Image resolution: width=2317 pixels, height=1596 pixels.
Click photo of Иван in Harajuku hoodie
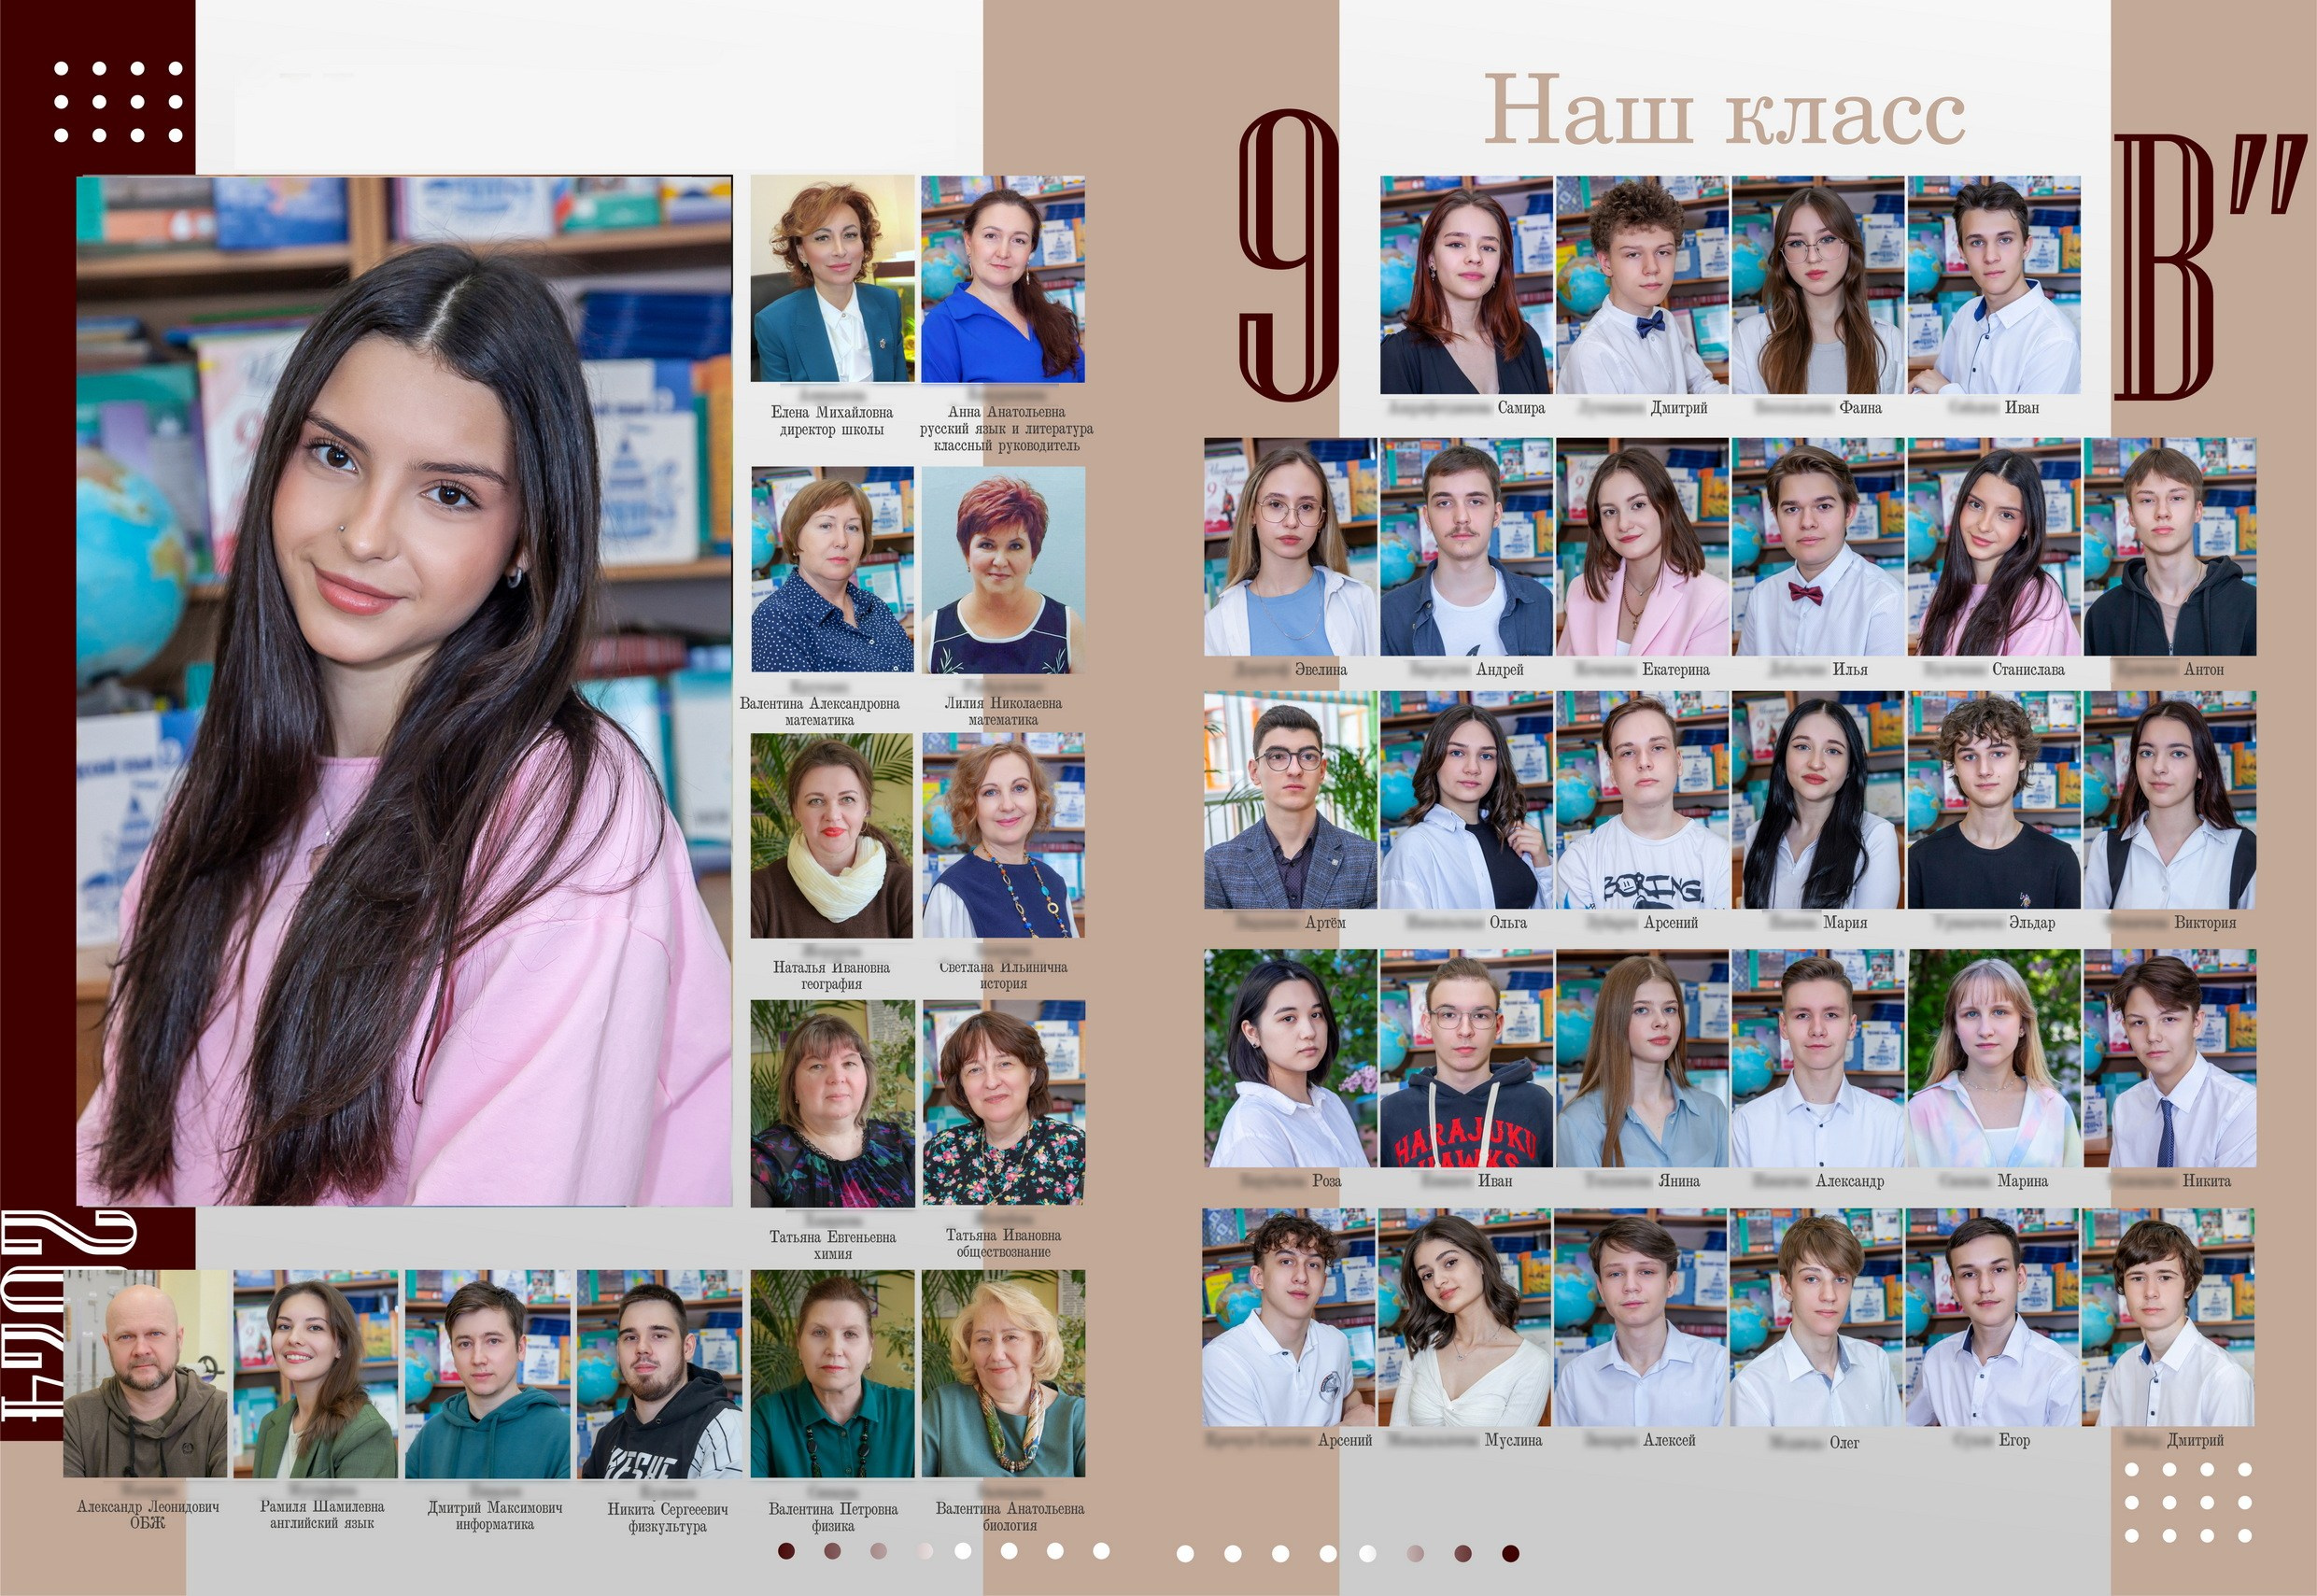pyautogui.click(x=1466, y=1058)
